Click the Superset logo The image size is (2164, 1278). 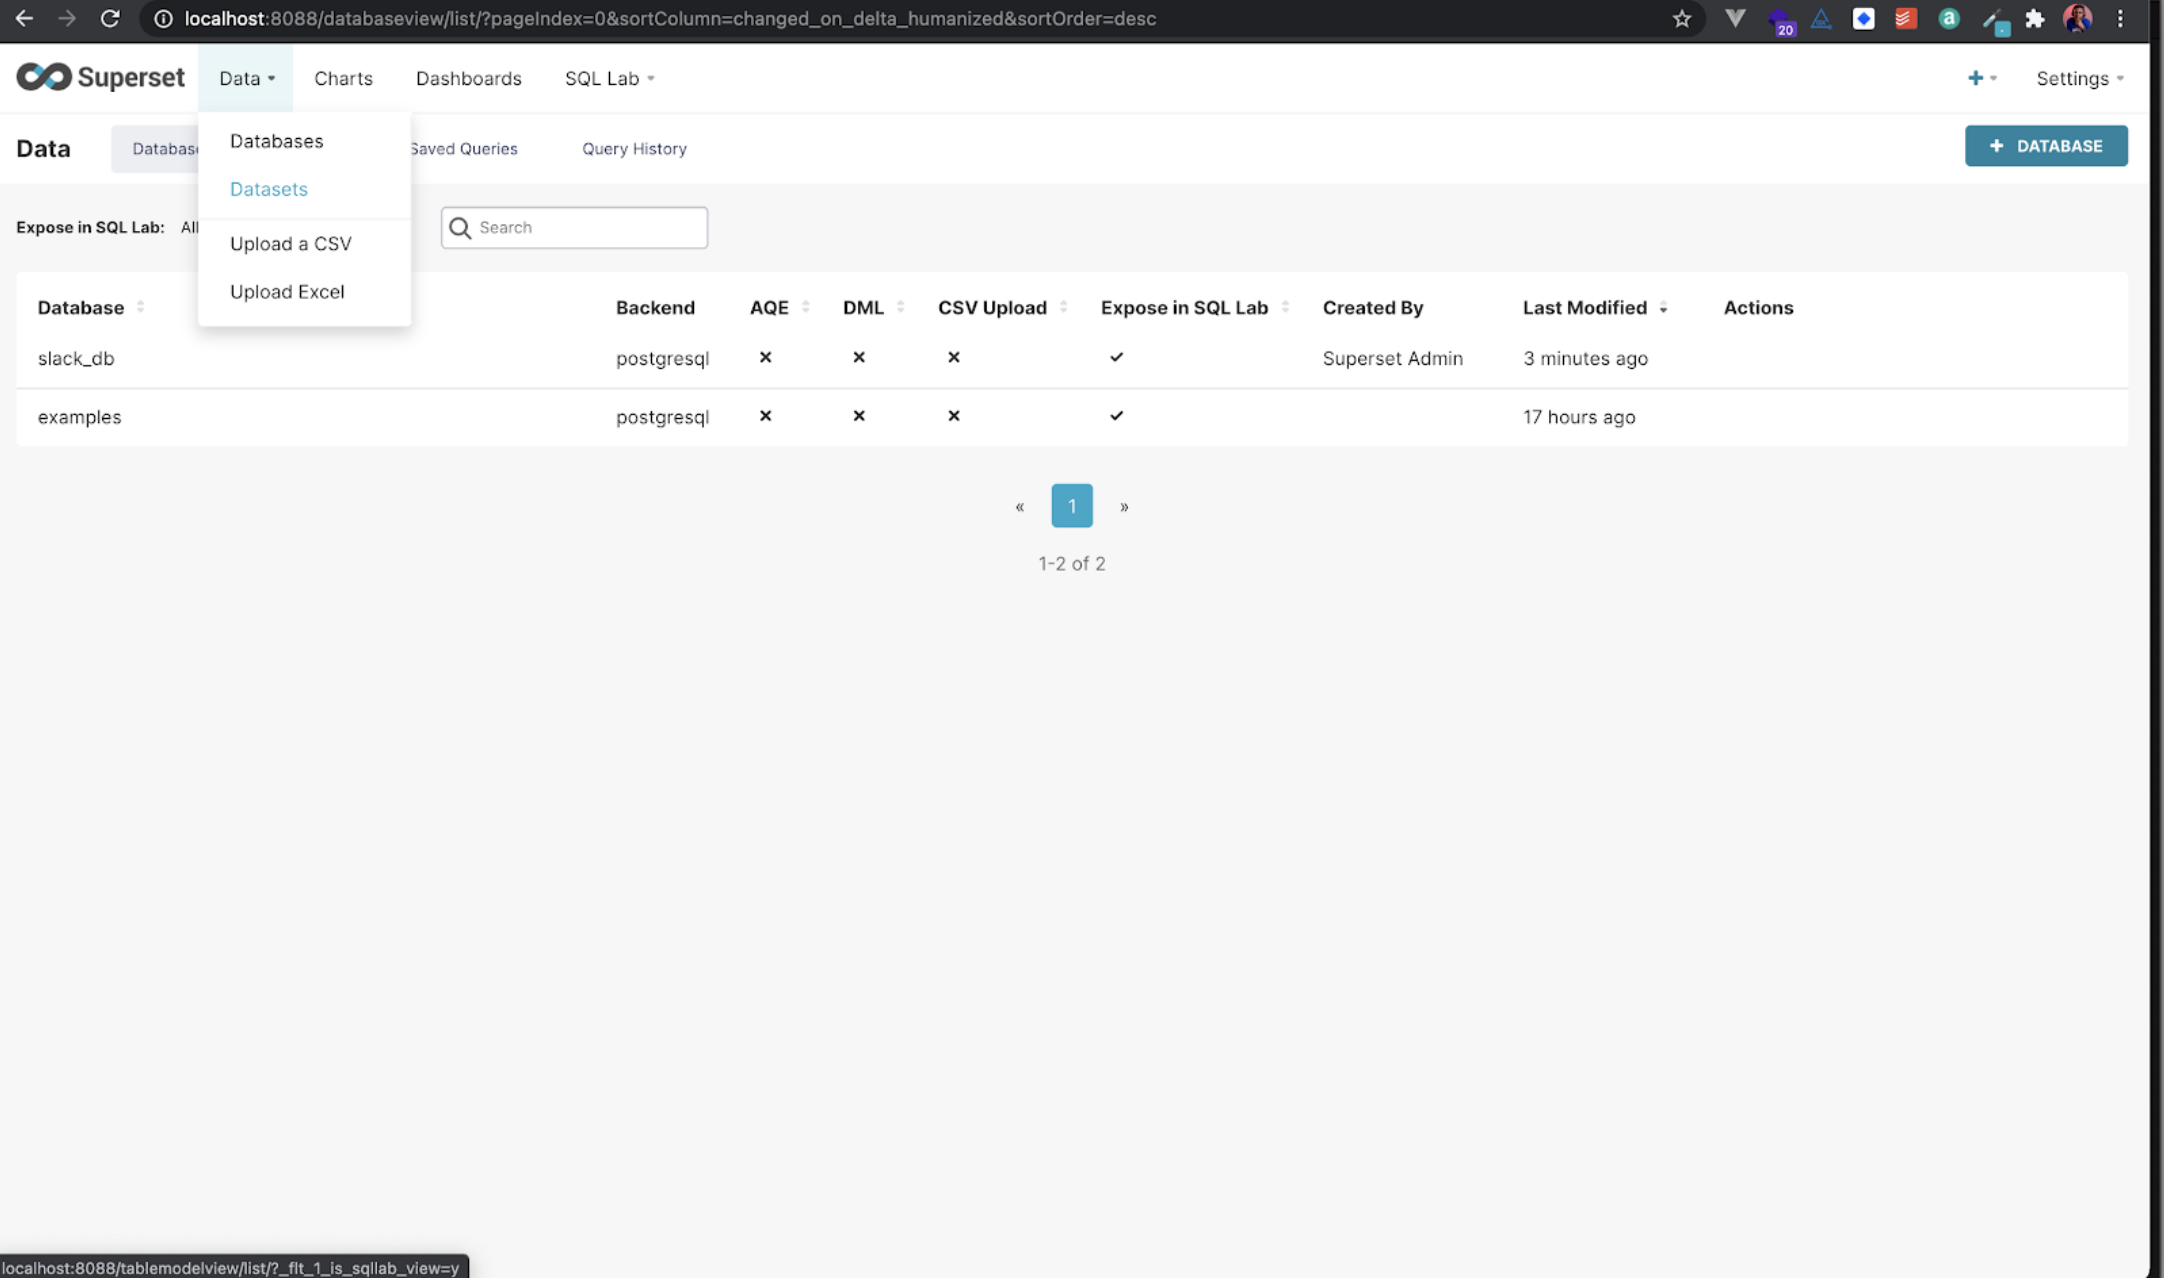pos(100,77)
